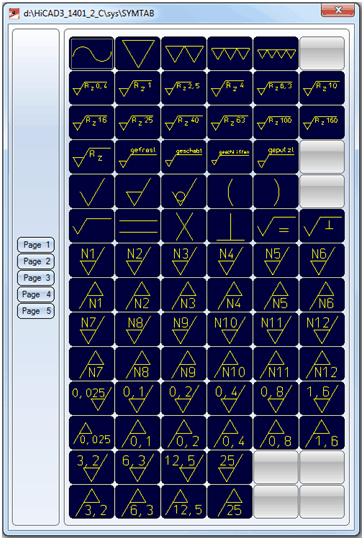Pick the Rz 160 roughness symbol
The height and width of the screenshot is (538, 363).
pos(322,122)
